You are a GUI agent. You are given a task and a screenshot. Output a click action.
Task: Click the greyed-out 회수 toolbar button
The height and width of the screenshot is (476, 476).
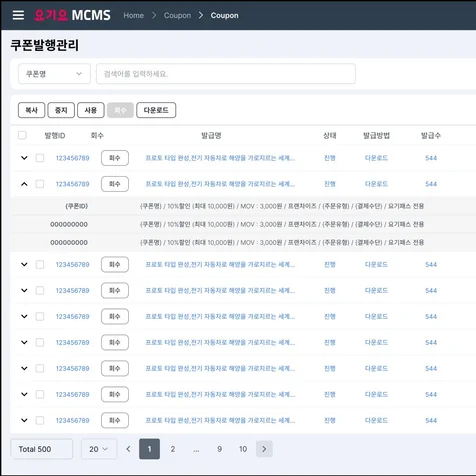(x=120, y=110)
